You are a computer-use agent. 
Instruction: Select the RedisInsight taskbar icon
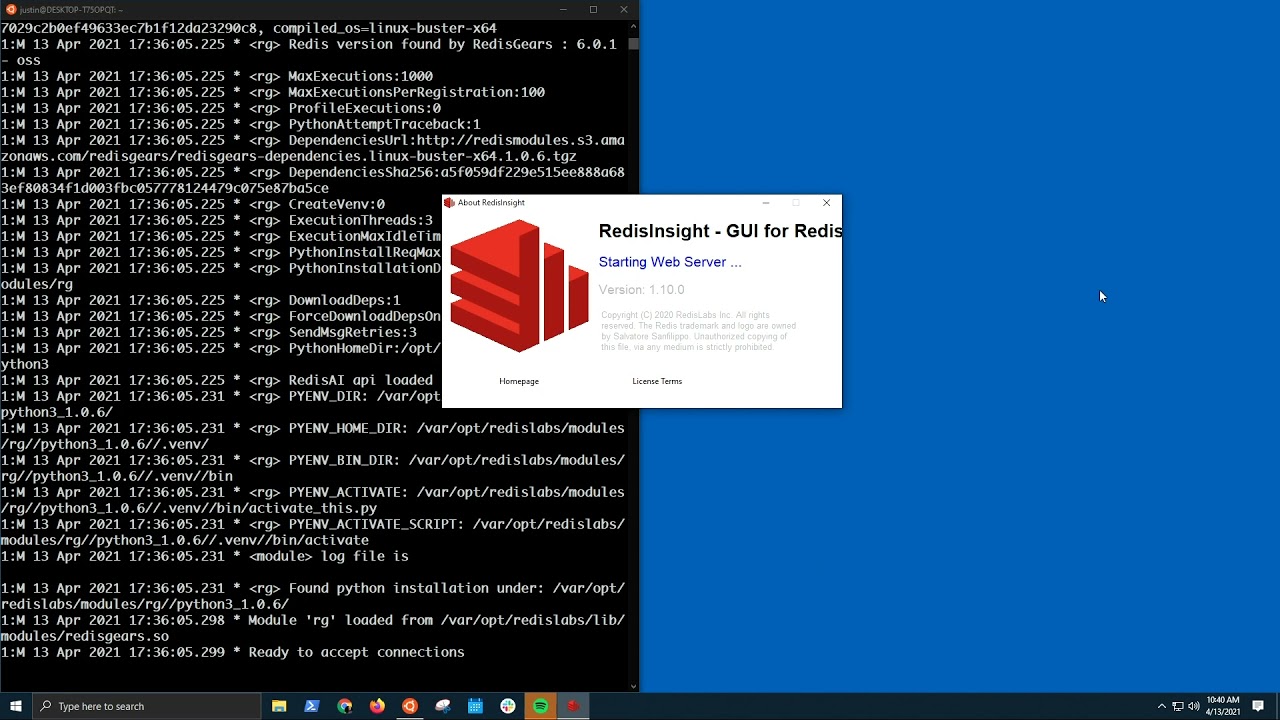click(x=573, y=706)
